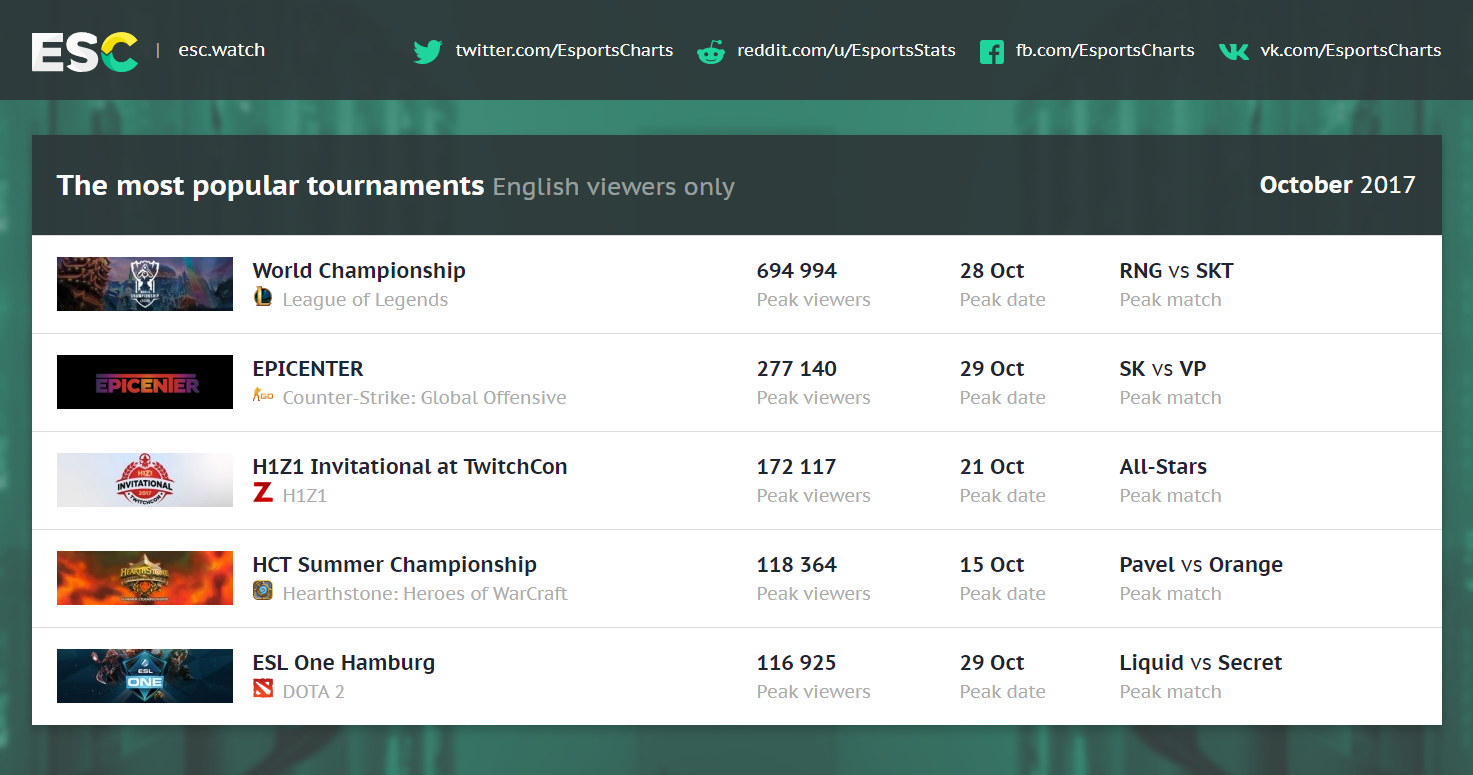Image resolution: width=1473 pixels, height=775 pixels.
Task: Click the Facebook icon in the header
Action: pyautogui.click(x=991, y=51)
